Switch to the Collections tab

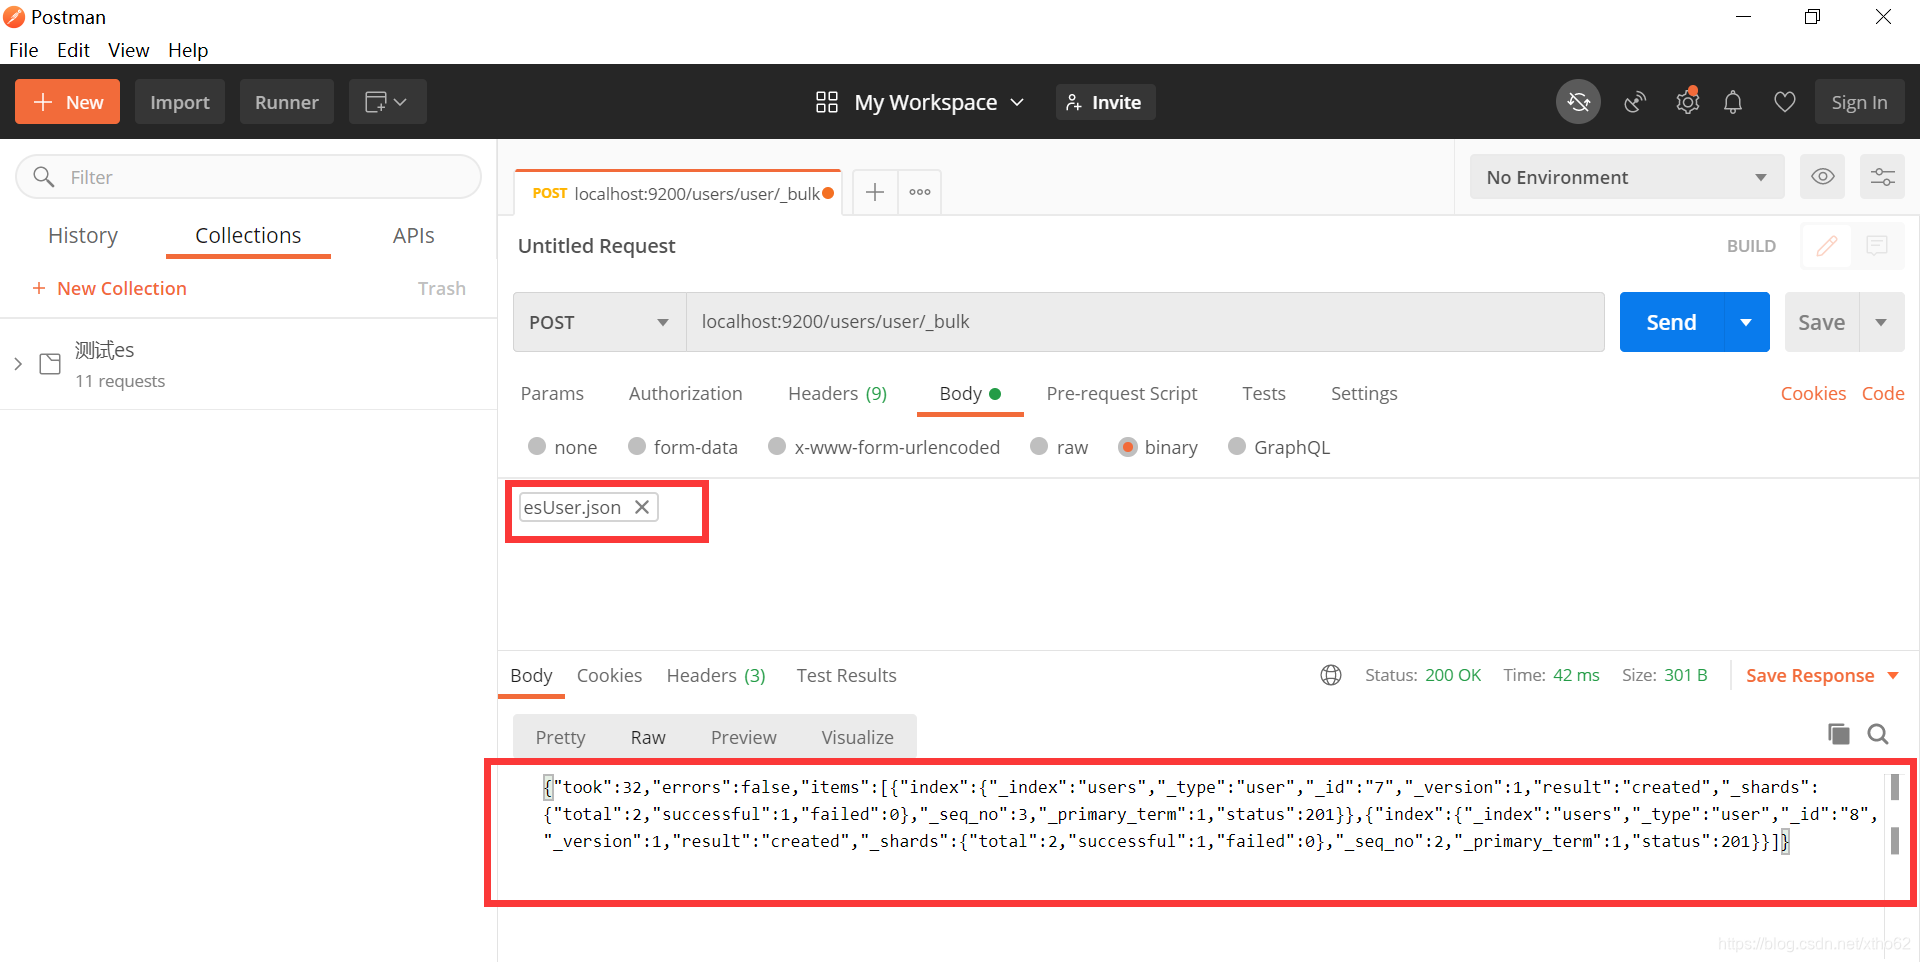[x=248, y=235]
